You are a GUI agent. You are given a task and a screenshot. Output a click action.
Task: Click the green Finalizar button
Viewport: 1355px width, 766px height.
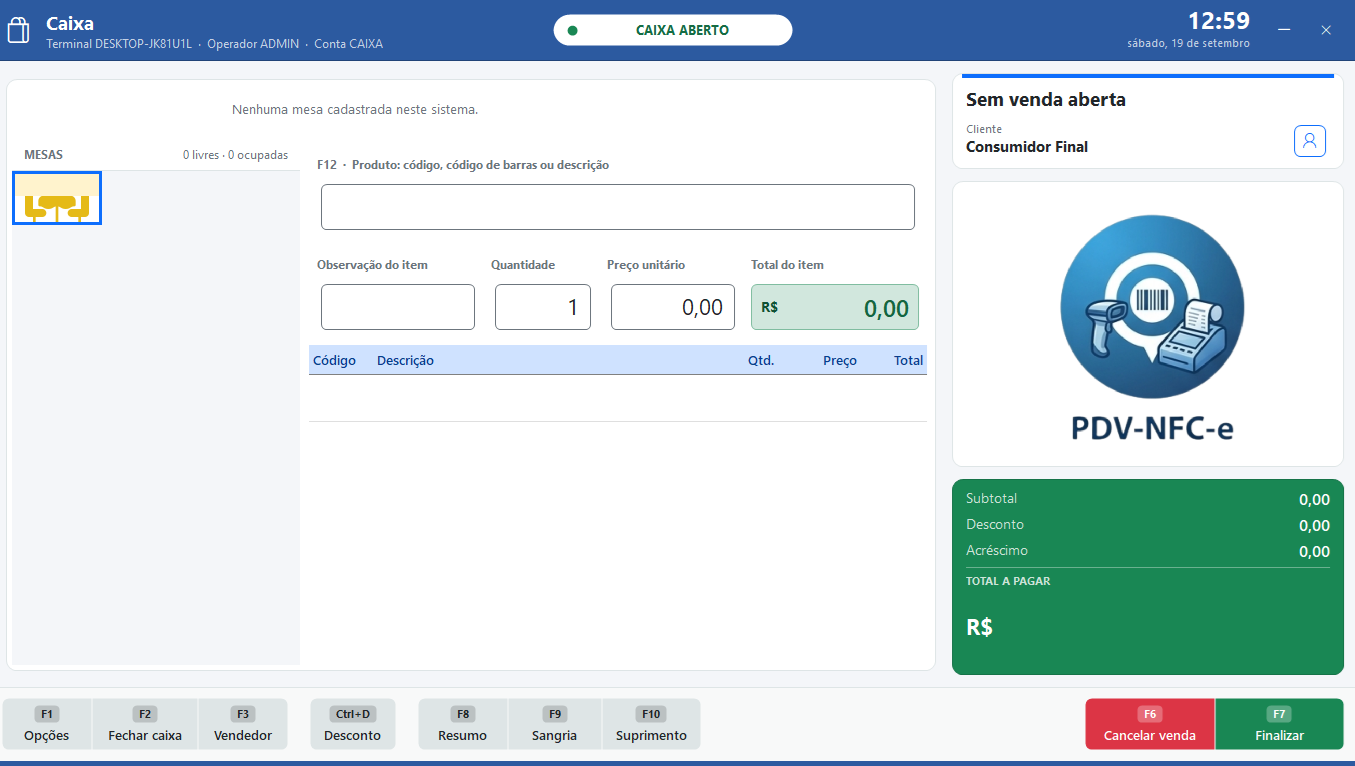point(1279,724)
